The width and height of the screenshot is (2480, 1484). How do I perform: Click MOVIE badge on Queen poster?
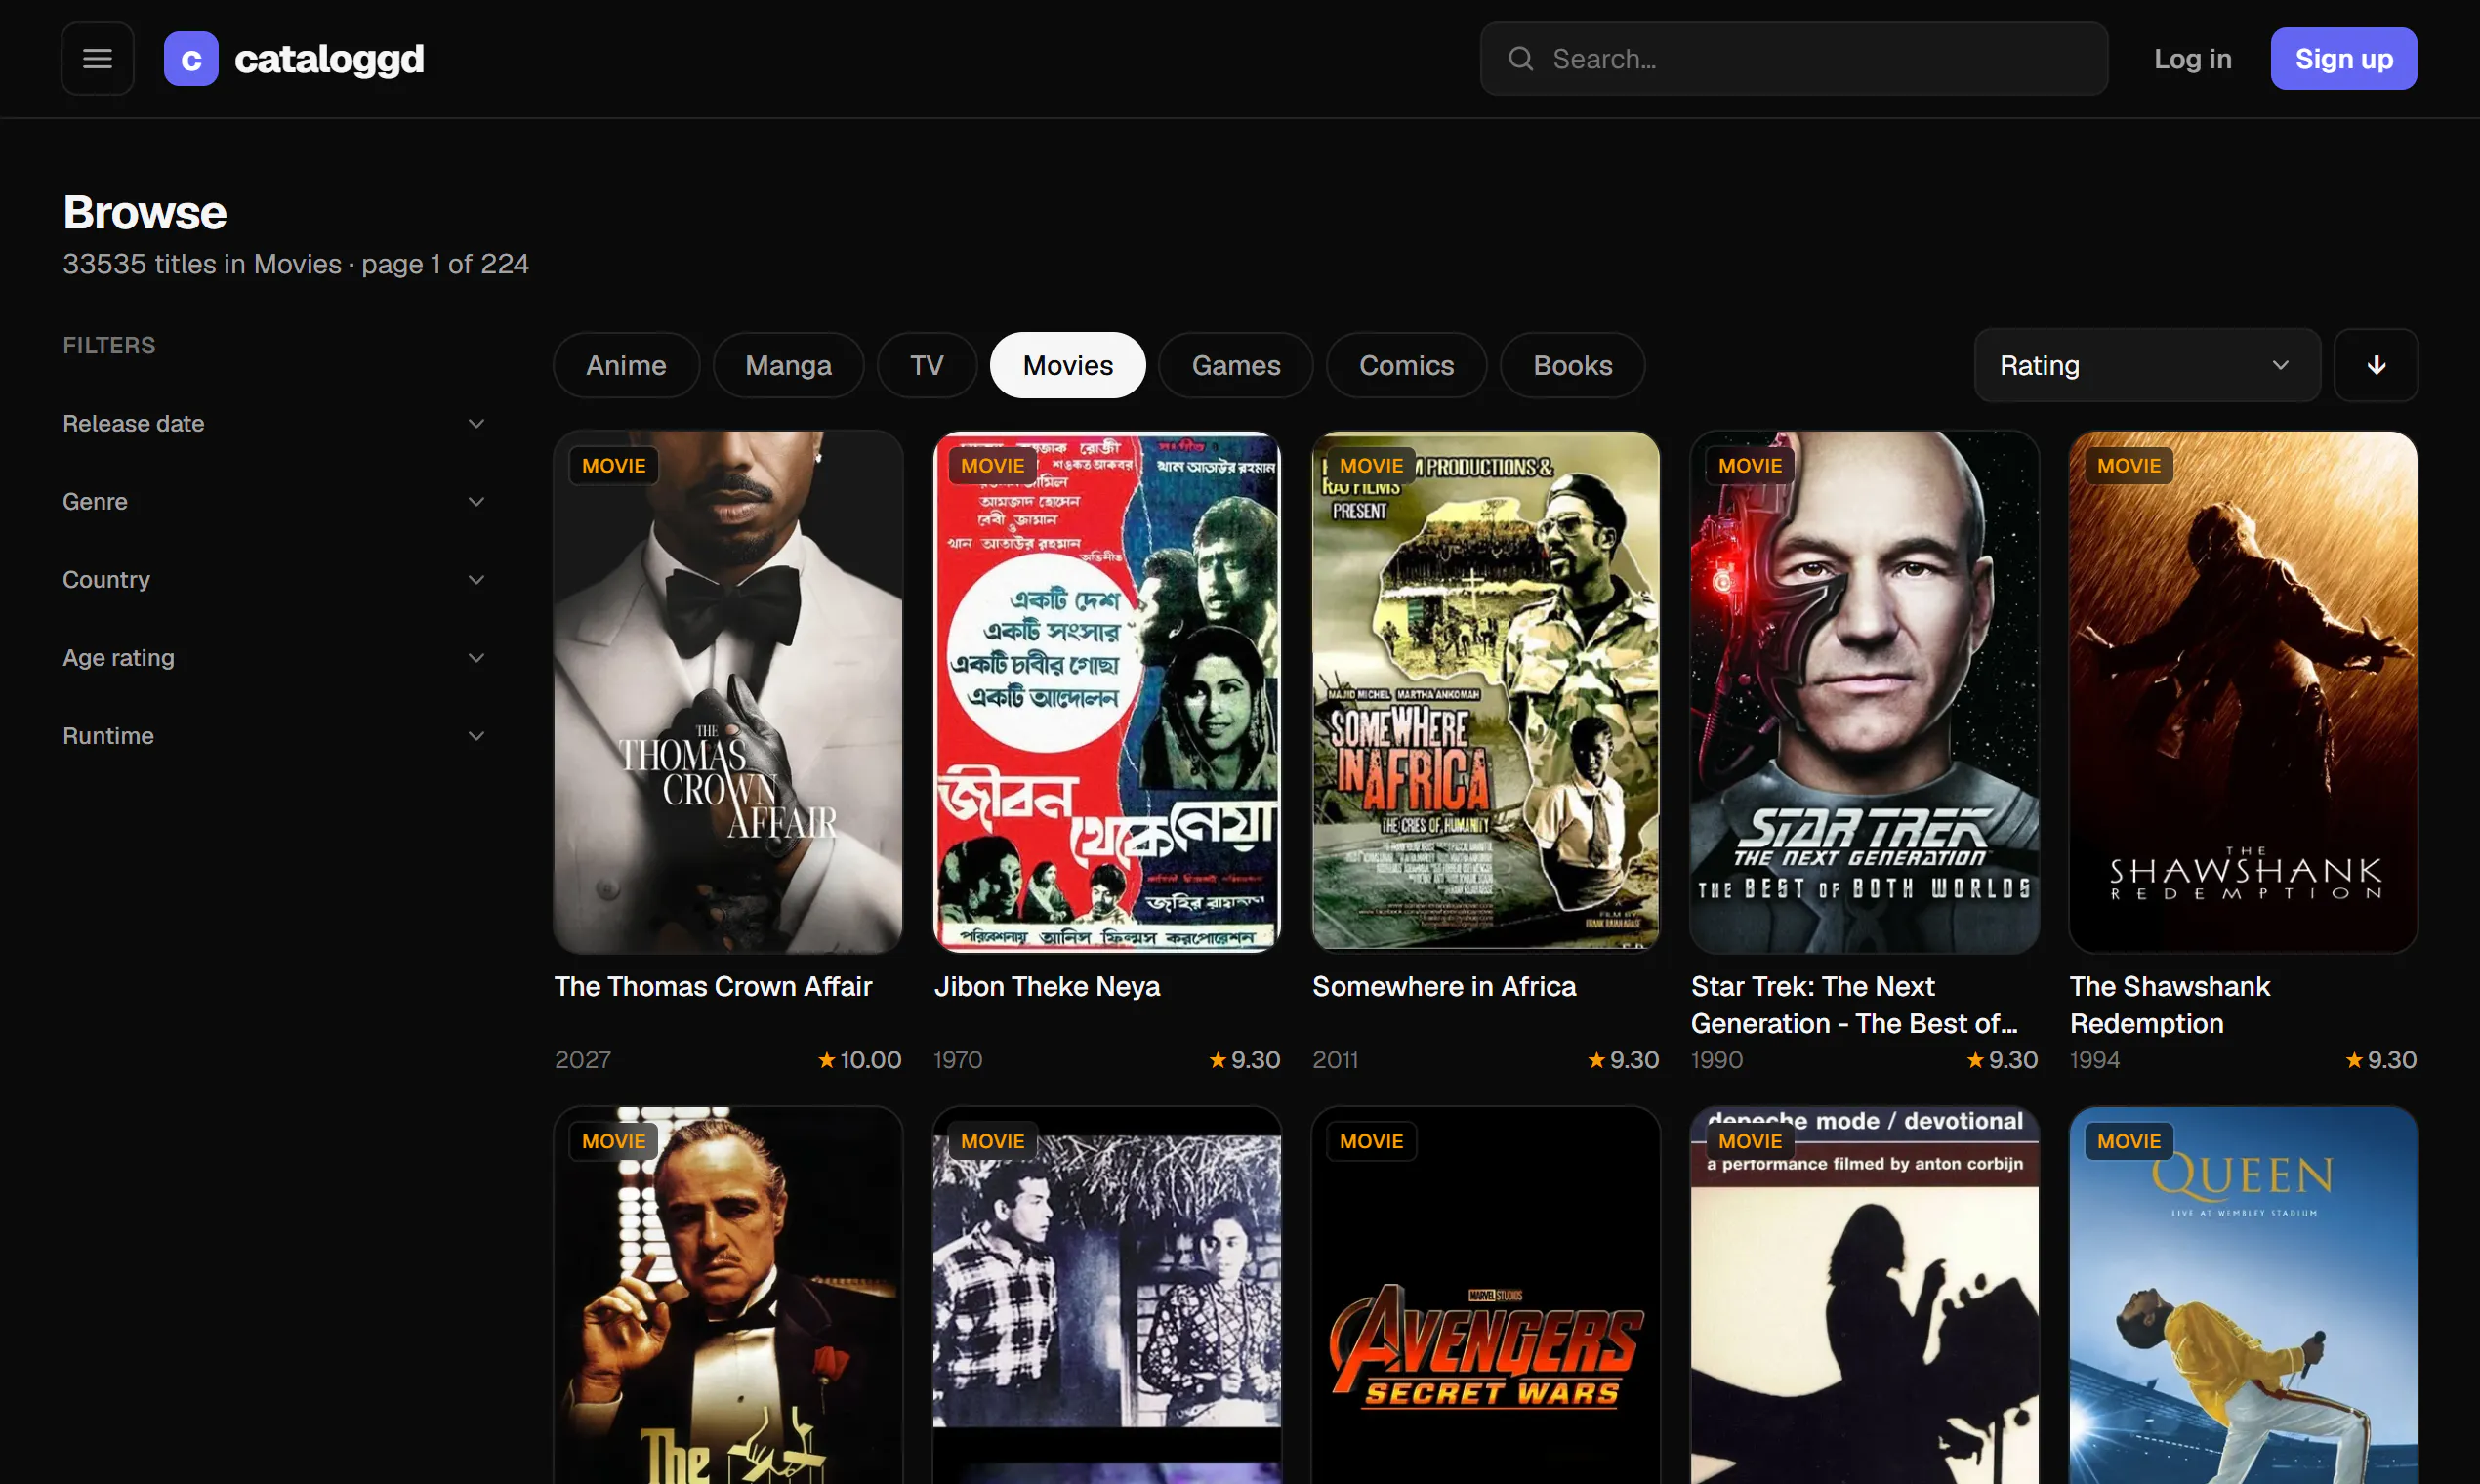pyautogui.click(x=2129, y=1141)
